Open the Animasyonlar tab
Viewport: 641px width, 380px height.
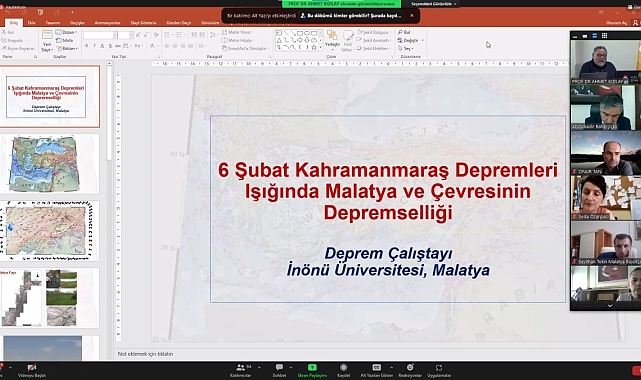point(108,23)
